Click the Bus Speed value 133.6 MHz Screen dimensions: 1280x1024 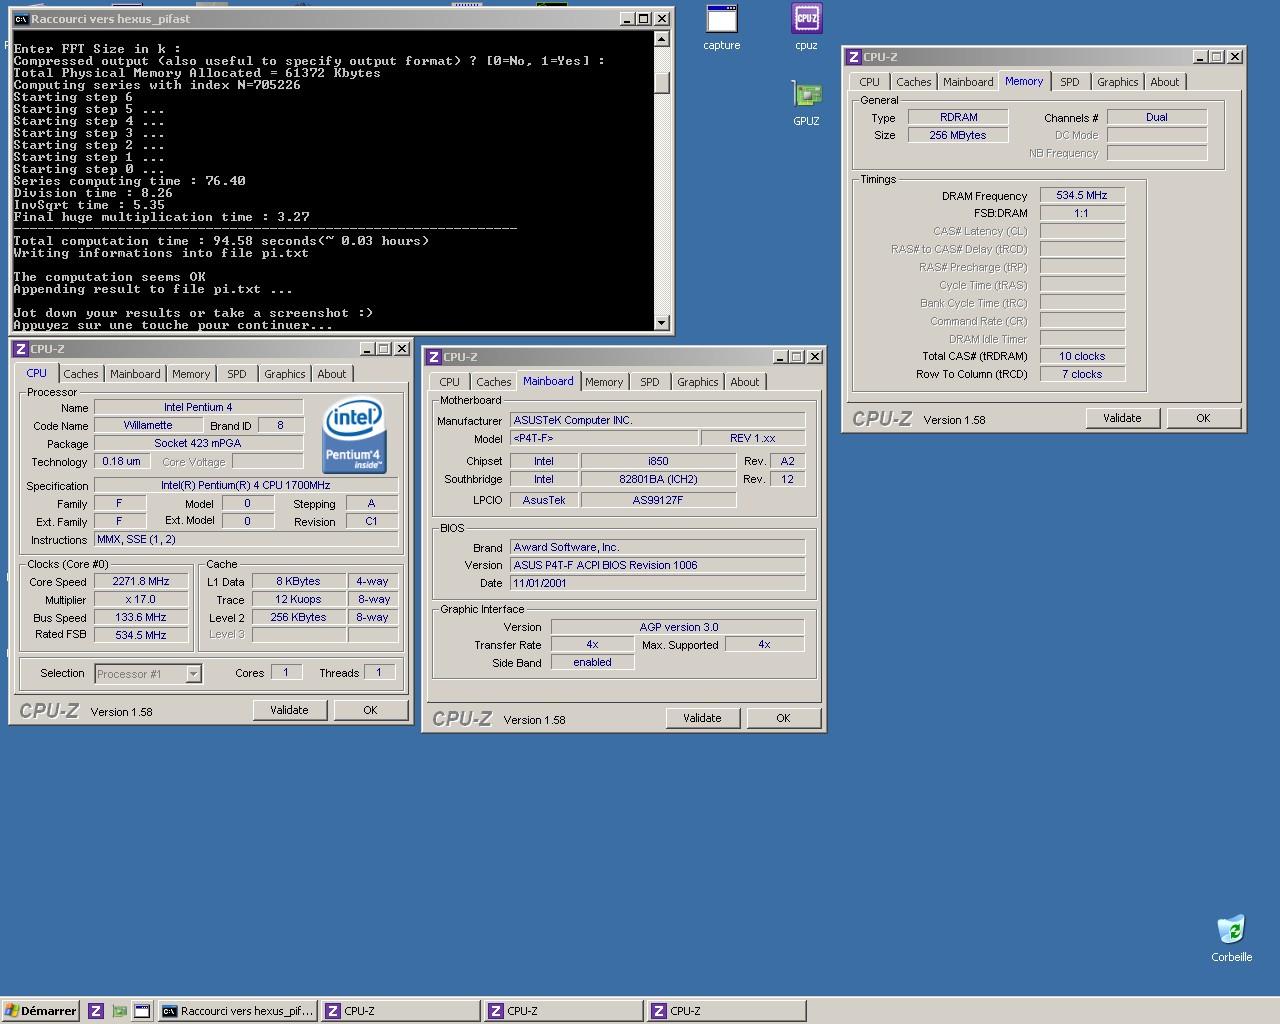[x=141, y=617]
